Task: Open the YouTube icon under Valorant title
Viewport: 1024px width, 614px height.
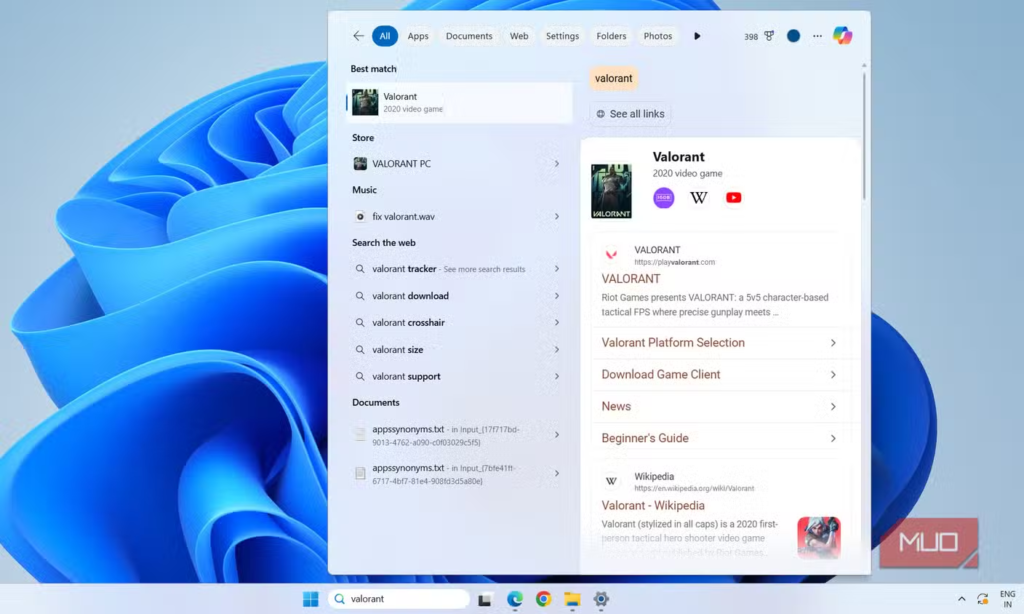Action: [734, 198]
